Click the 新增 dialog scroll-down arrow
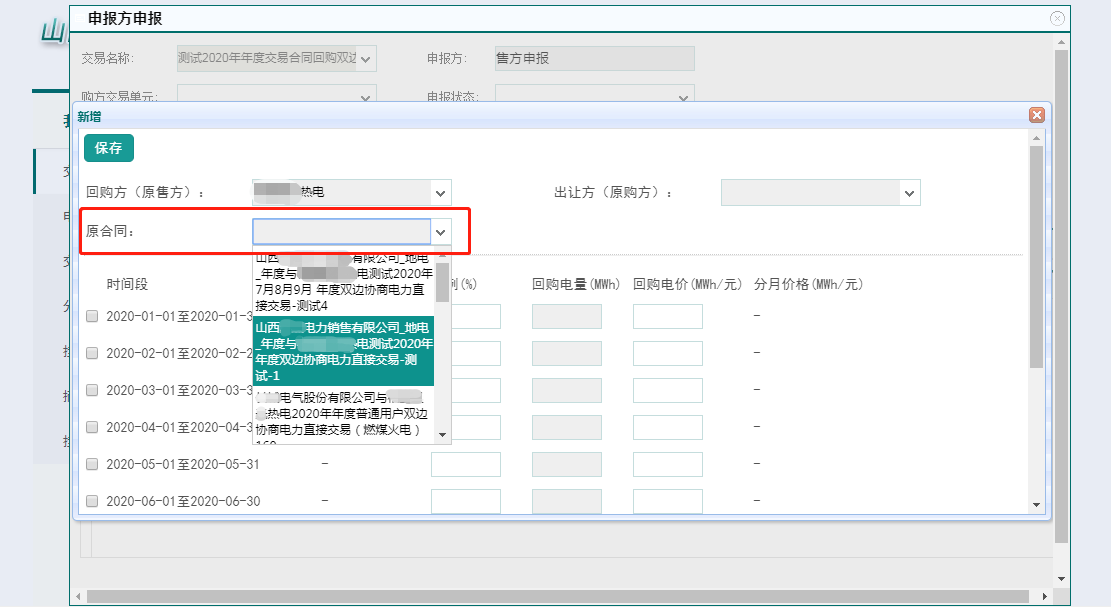The width and height of the screenshot is (1111, 609). [1036, 506]
